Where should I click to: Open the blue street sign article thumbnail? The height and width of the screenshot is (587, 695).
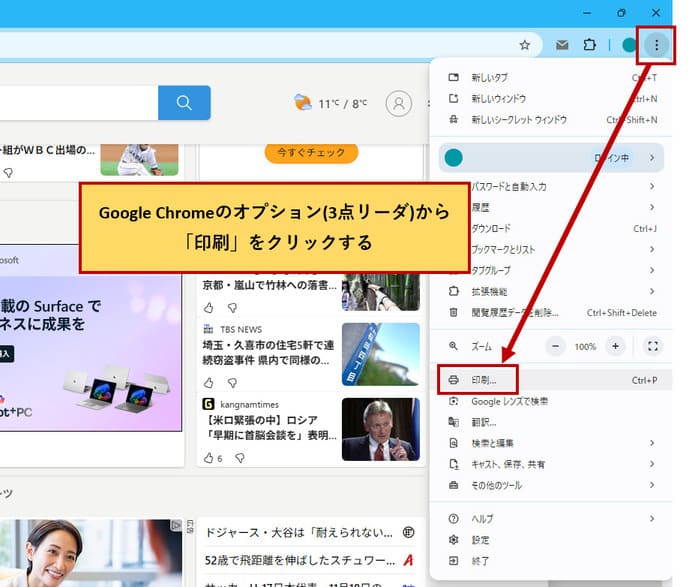(x=381, y=354)
